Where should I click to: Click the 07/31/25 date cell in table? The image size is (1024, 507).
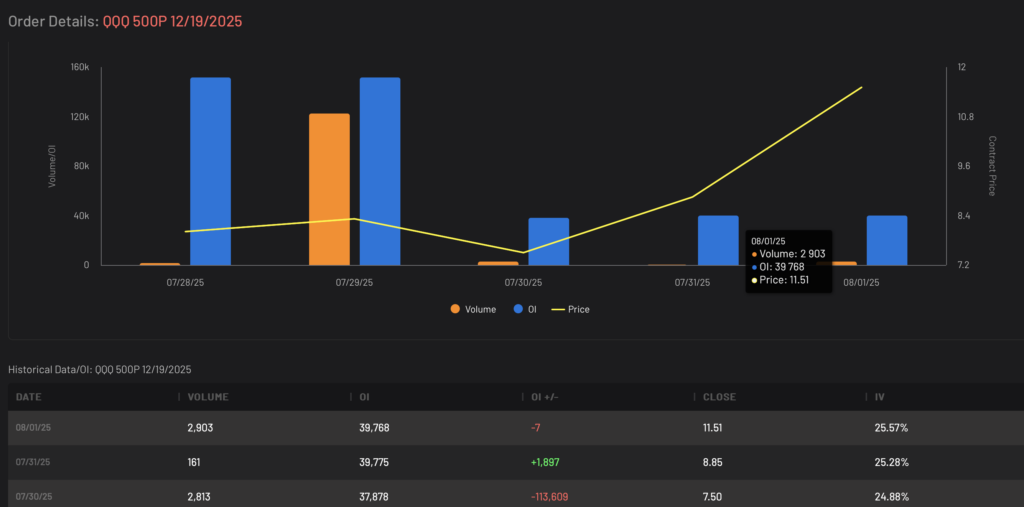coord(33,463)
